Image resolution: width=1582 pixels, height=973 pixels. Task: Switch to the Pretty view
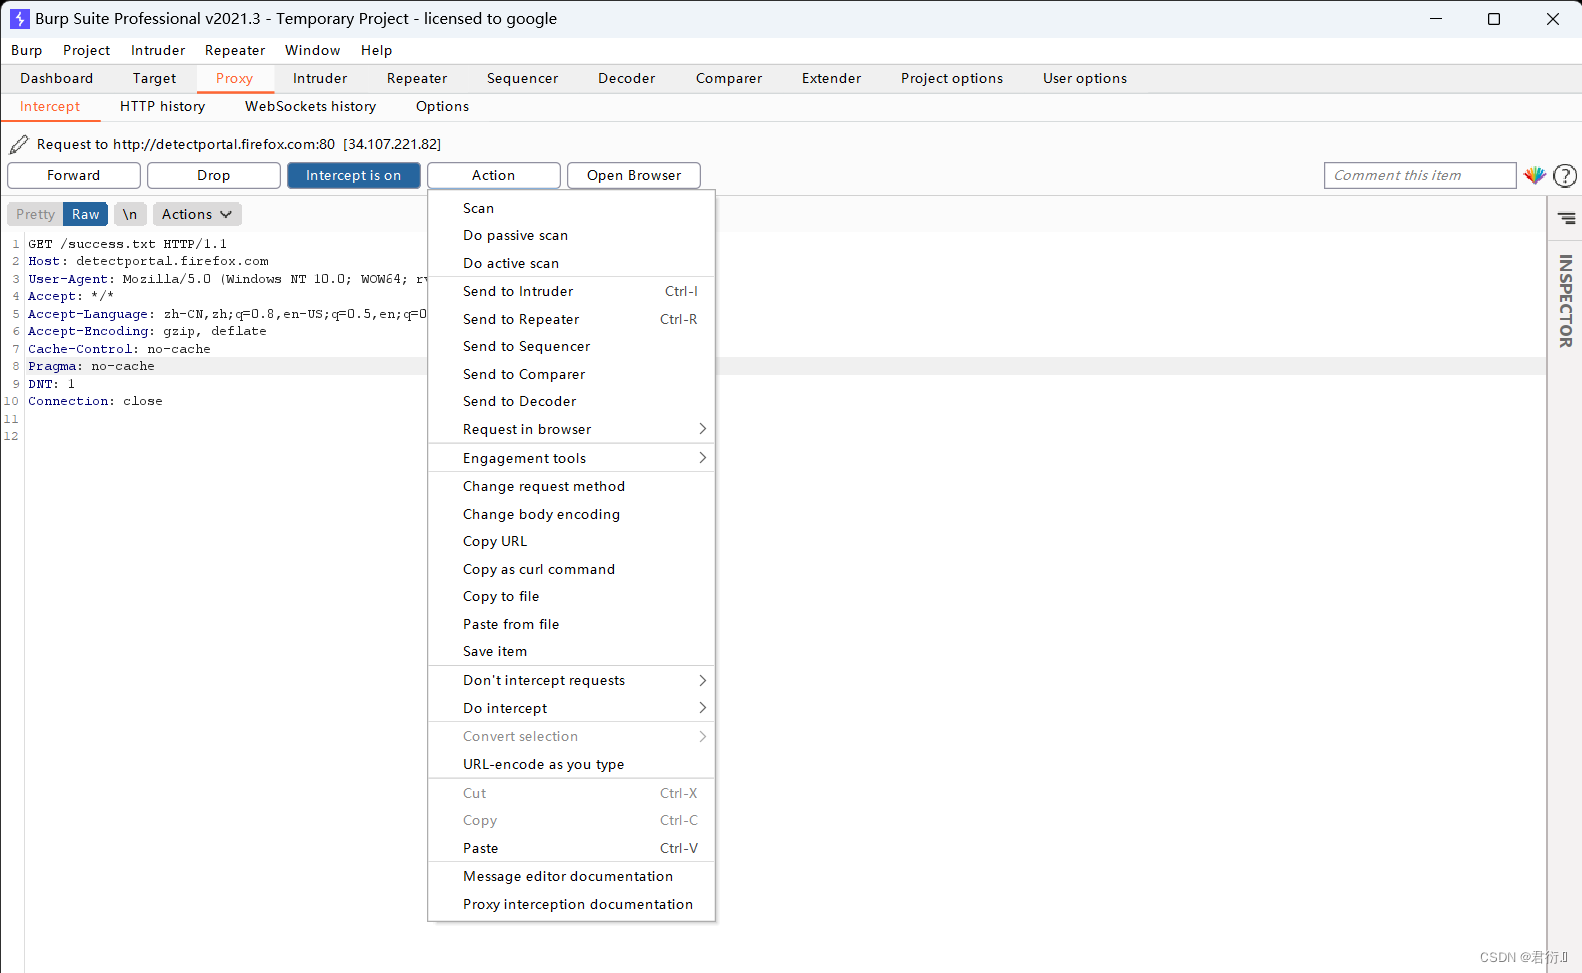pyautogui.click(x=36, y=214)
